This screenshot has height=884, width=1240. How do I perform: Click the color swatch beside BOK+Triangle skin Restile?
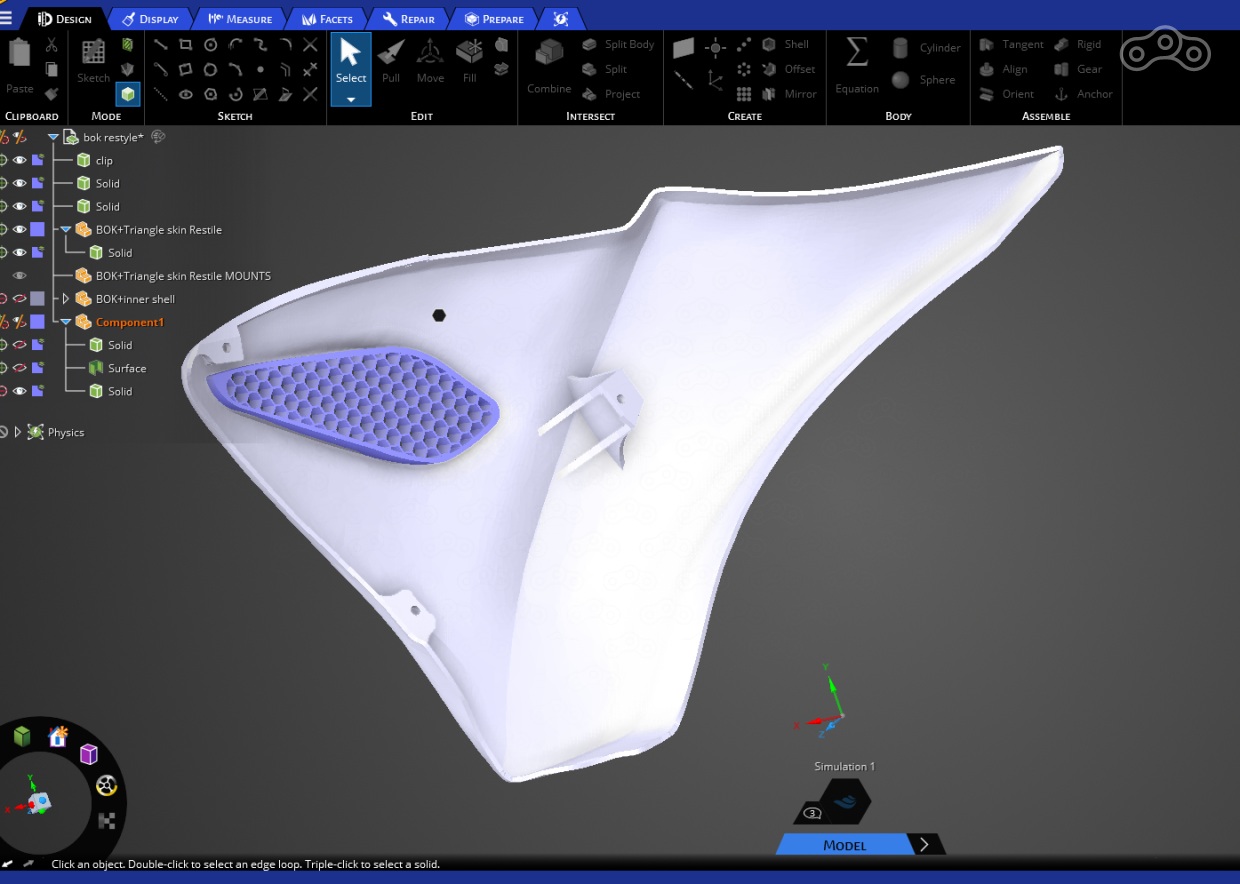37,230
